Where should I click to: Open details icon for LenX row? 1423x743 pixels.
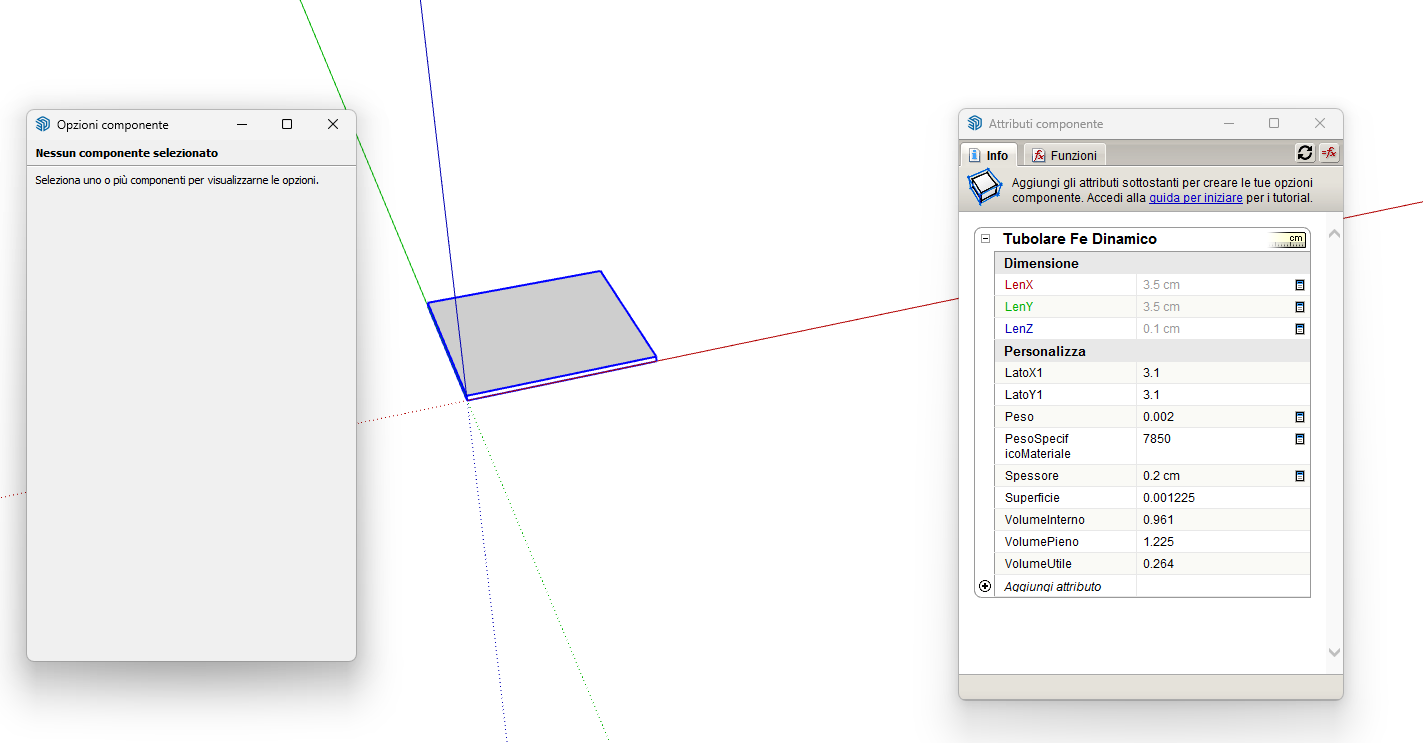(x=1300, y=285)
